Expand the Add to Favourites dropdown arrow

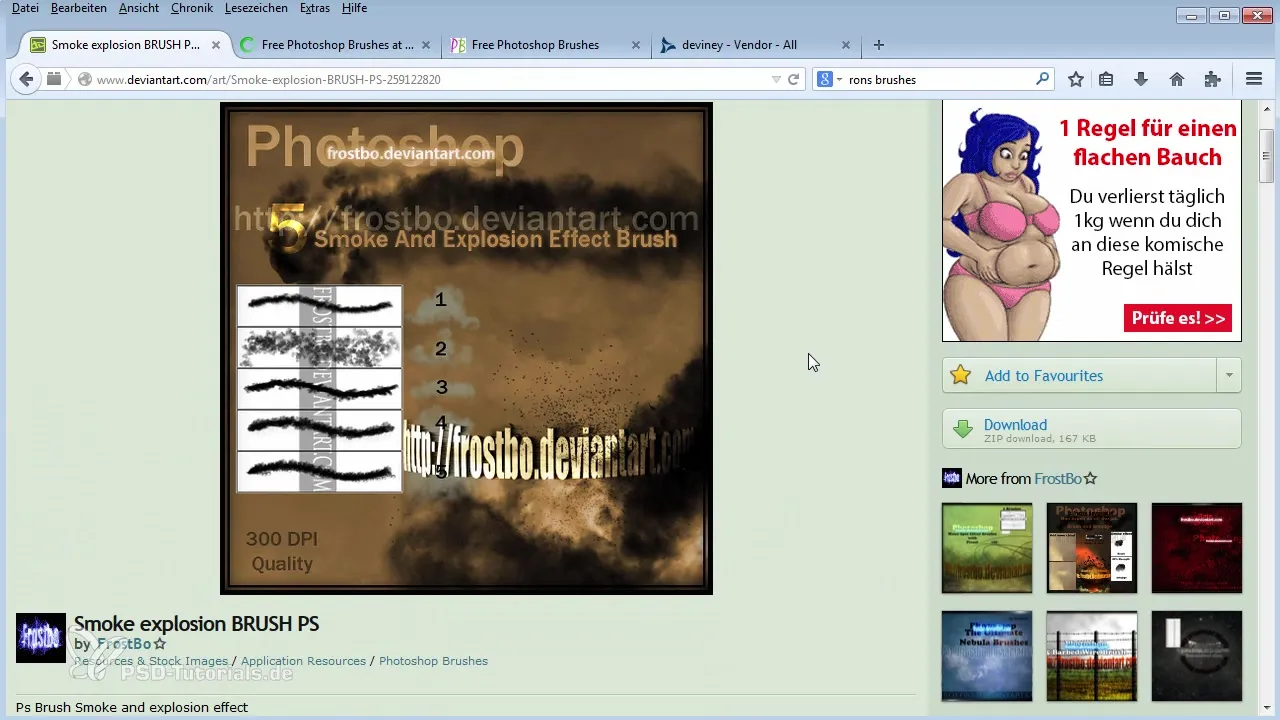(1228, 376)
